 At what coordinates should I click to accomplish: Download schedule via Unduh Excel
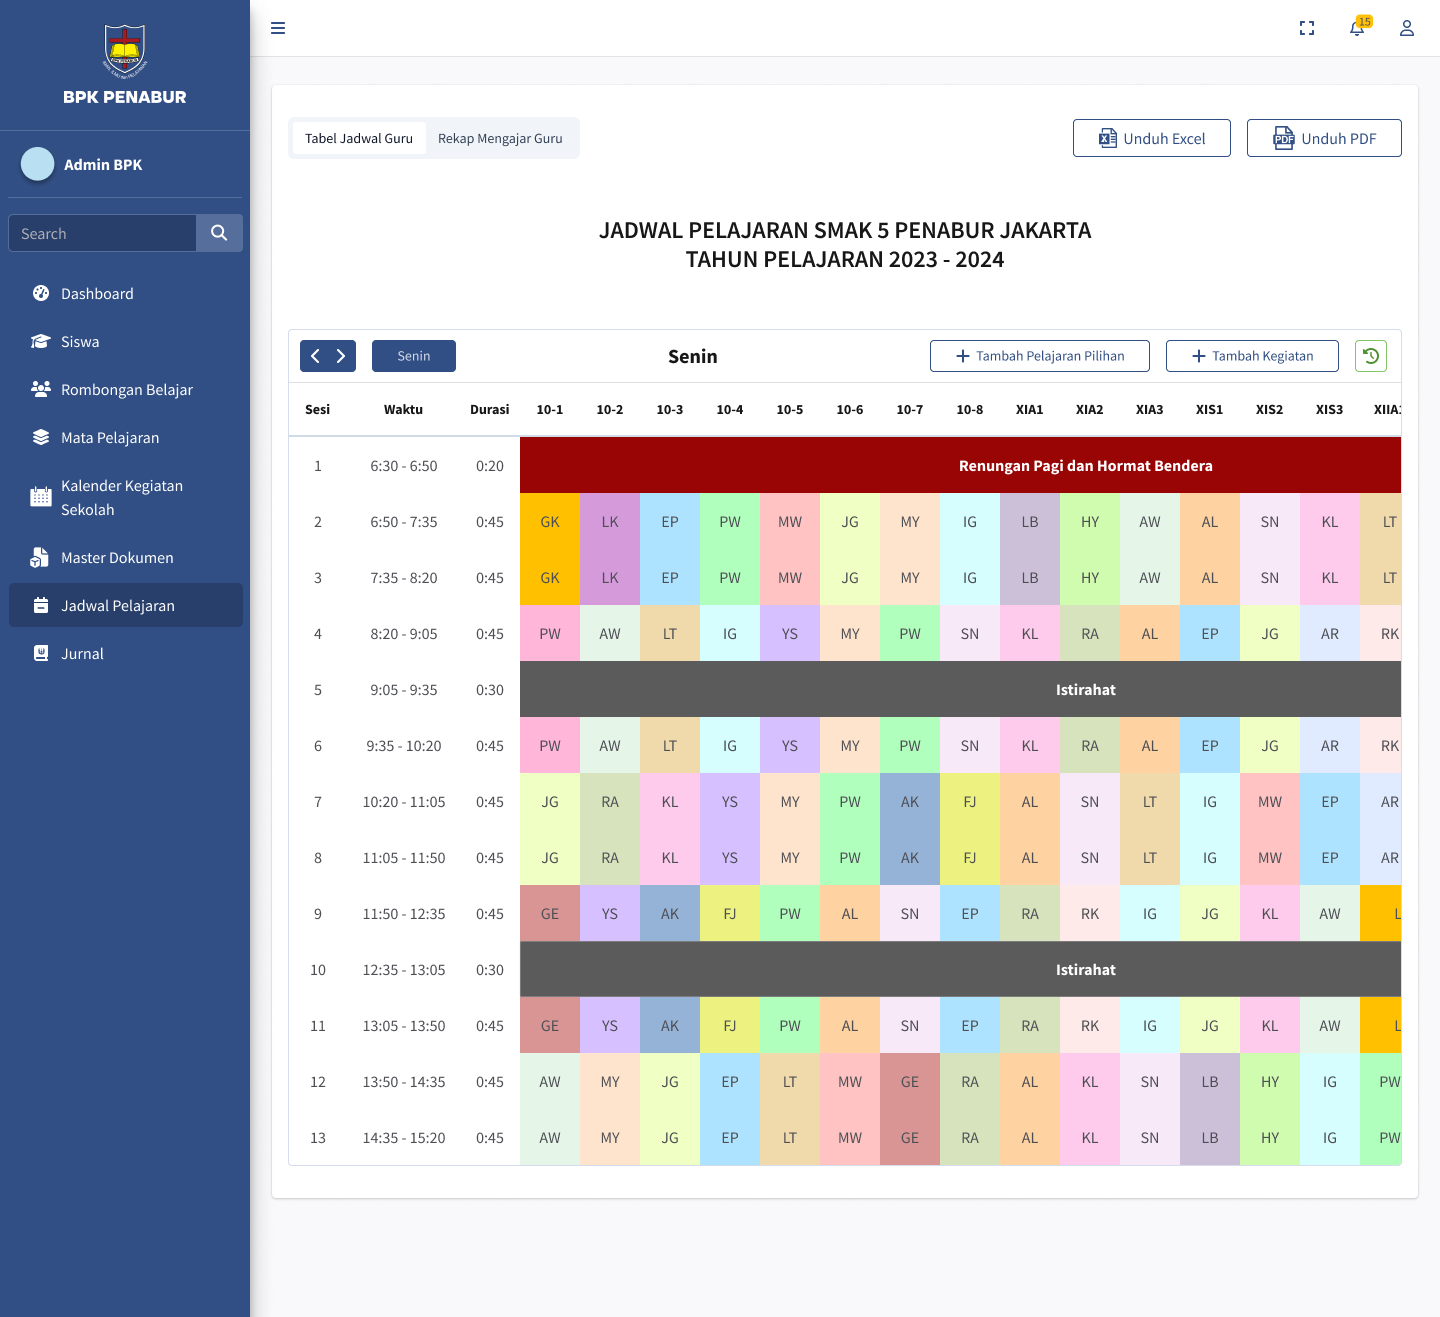[x=1152, y=138]
